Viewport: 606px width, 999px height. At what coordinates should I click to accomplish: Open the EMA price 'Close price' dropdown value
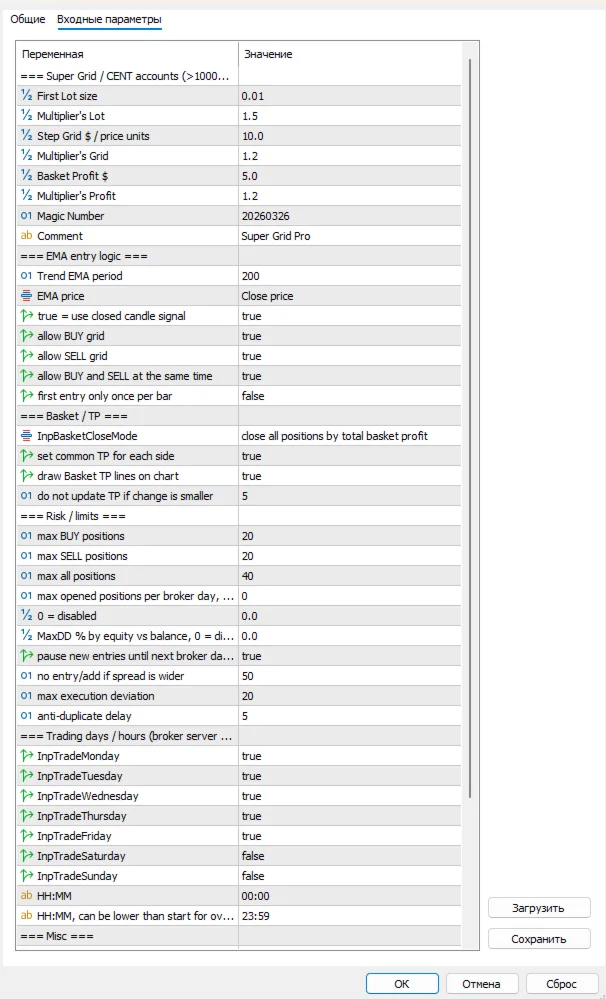349,296
